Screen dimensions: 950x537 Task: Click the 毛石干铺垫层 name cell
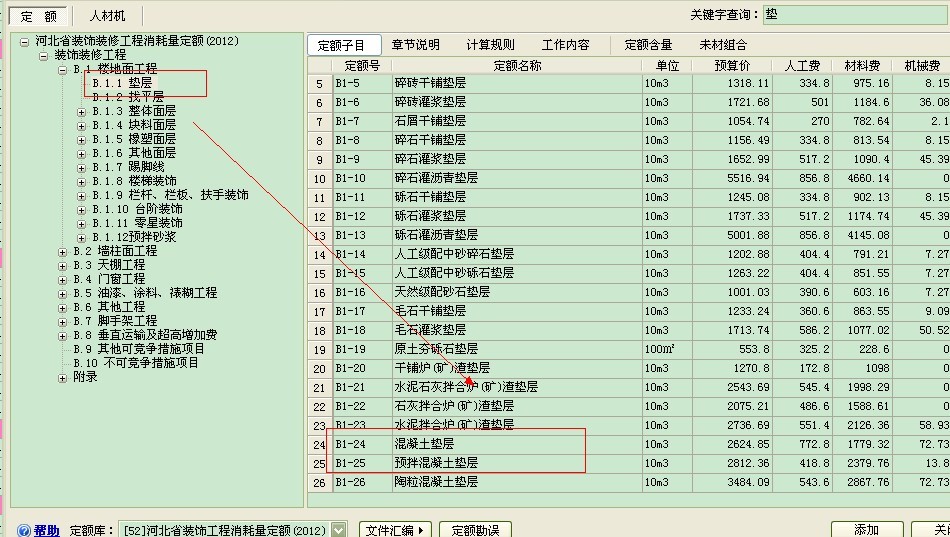tap(517, 311)
